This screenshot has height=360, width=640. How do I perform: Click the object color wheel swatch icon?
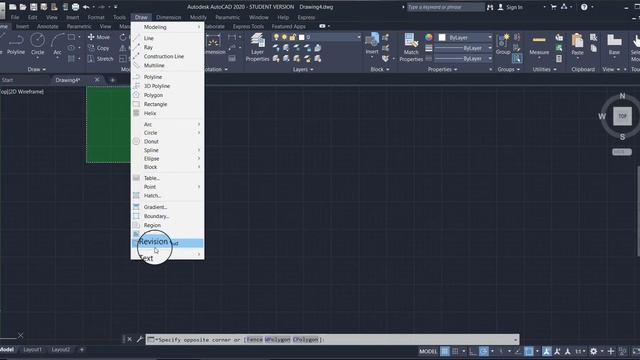429,37
